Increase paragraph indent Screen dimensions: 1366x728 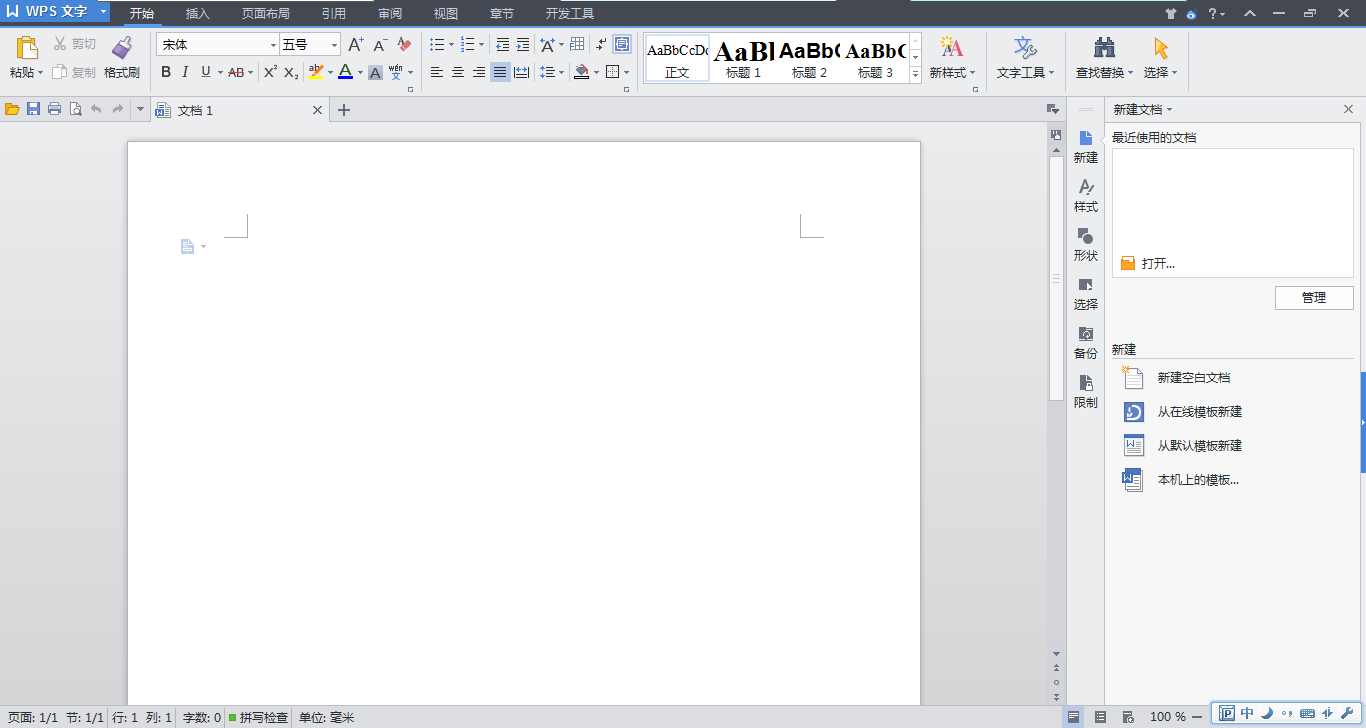point(523,45)
